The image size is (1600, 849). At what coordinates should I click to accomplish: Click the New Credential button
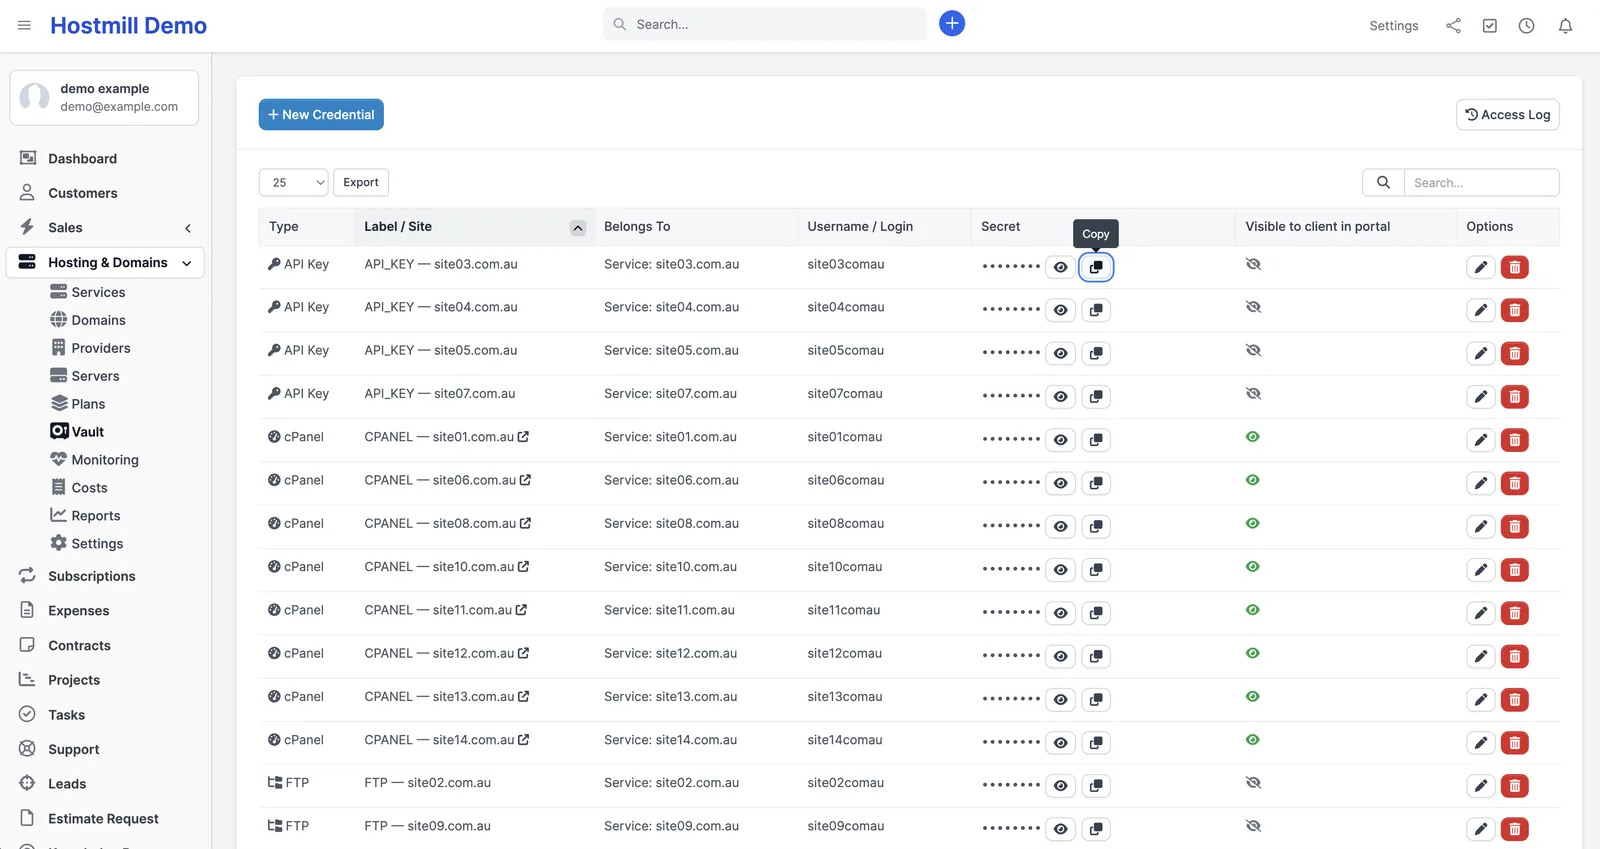pyautogui.click(x=321, y=114)
